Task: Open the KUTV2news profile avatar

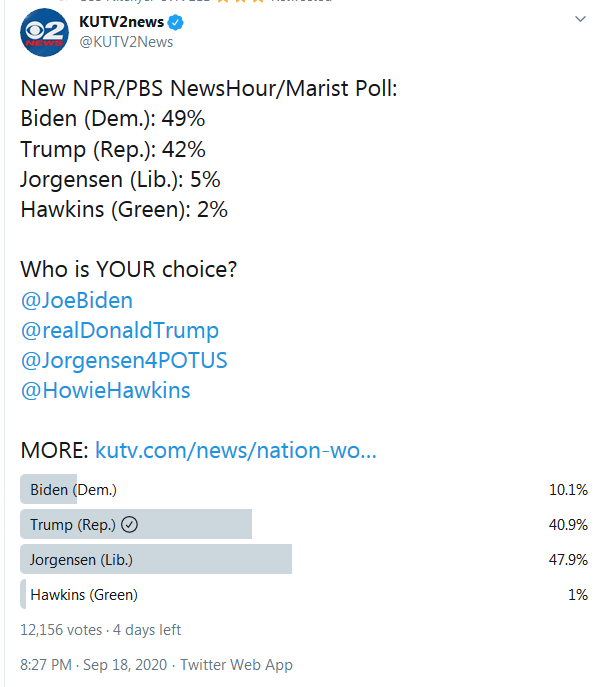Action: coord(44,32)
